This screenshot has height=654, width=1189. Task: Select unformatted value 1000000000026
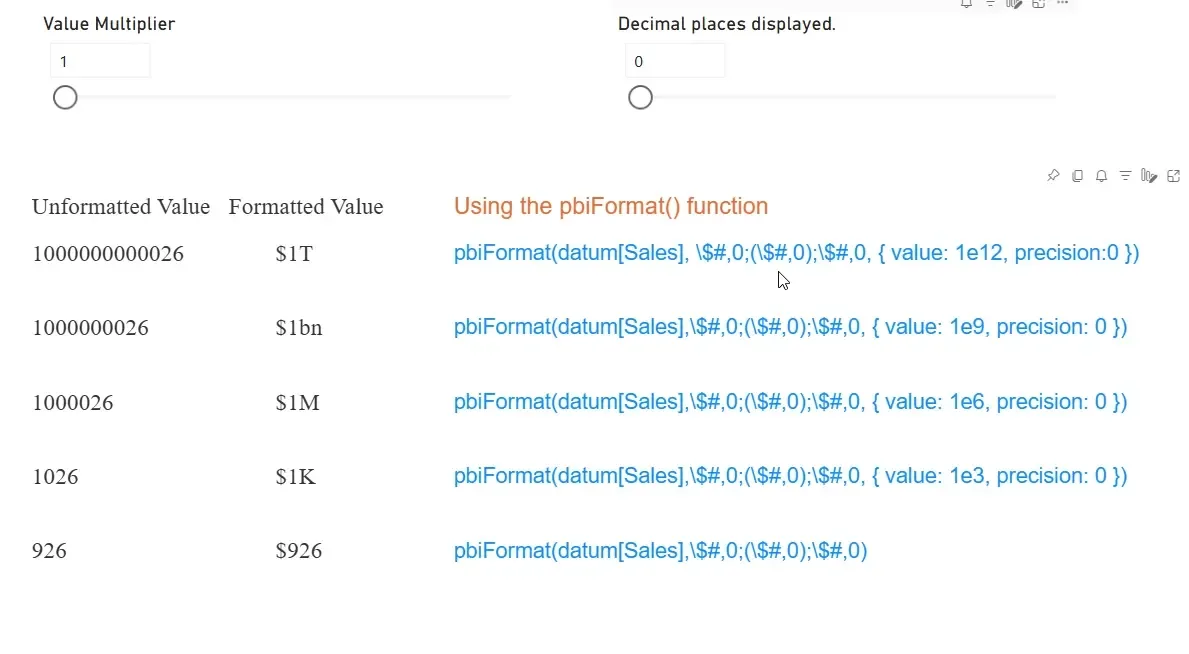pos(108,253)
